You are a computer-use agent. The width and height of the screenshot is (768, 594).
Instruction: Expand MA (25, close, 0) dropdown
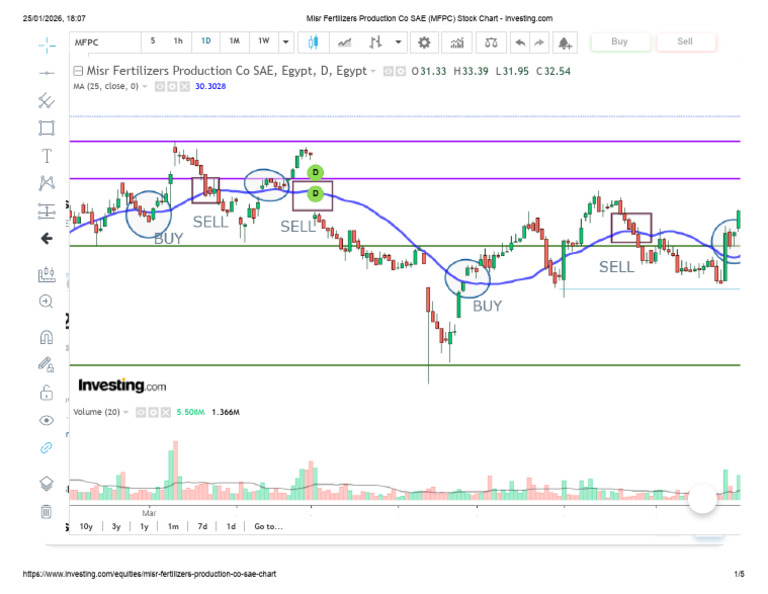click(x=144, y=87)
